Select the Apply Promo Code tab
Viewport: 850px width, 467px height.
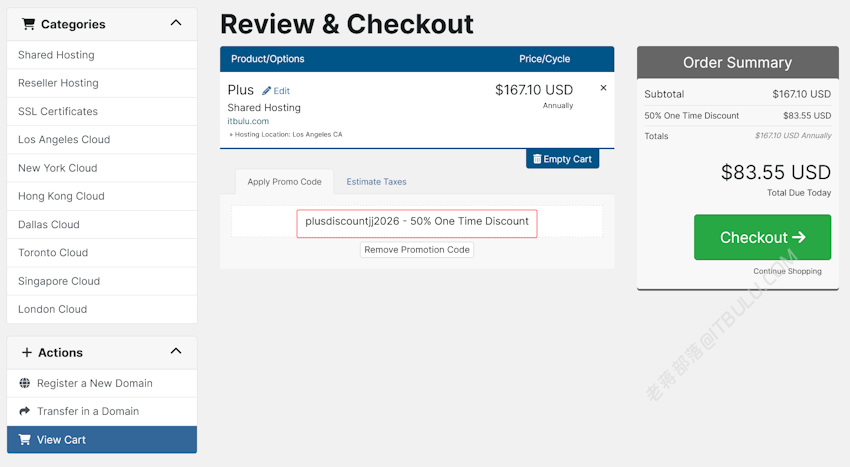click(284, 182)
